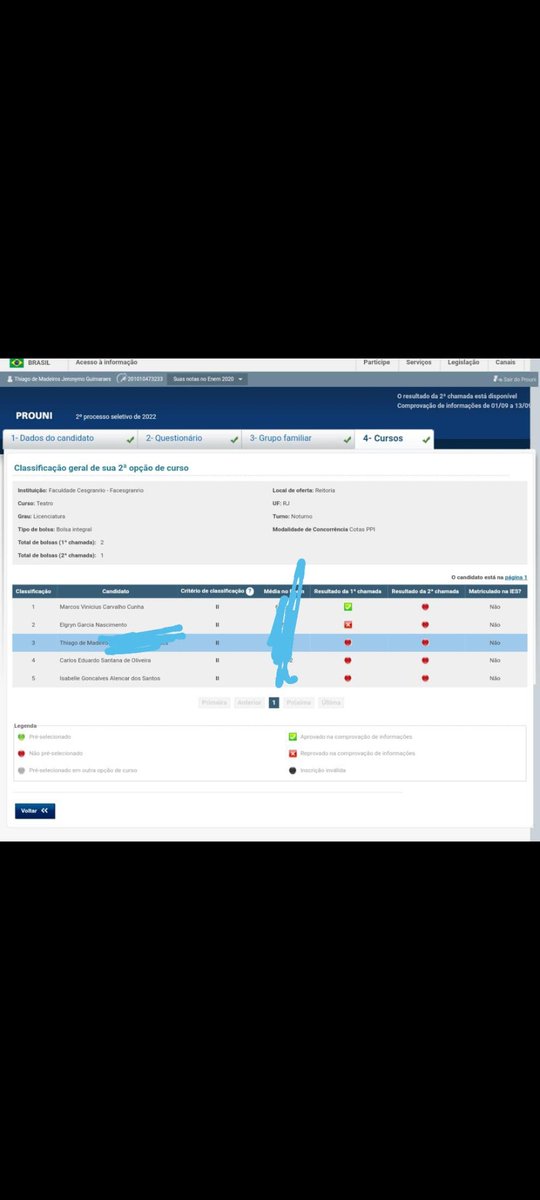The image size is (540, 1200).
Task: Click help icon next to Critério de classificação
Action: (250, 591)
